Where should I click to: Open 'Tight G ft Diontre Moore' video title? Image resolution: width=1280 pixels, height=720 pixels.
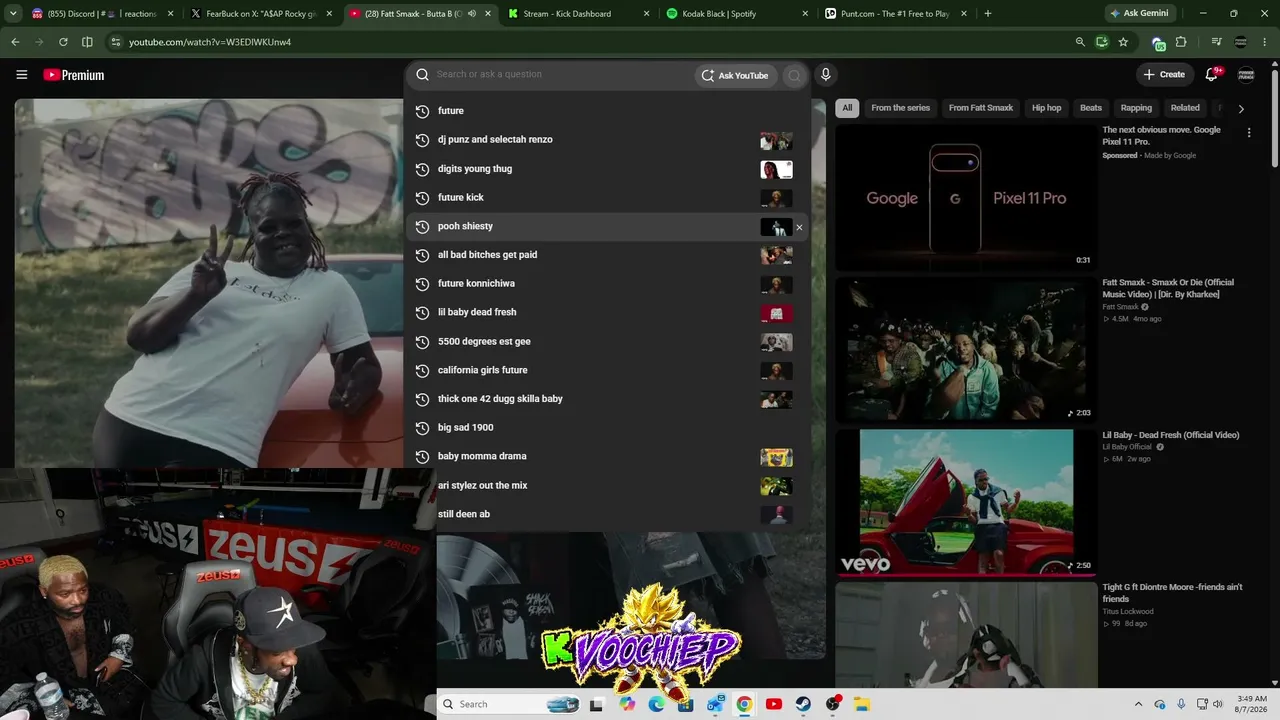click(x=1172, y=593)
